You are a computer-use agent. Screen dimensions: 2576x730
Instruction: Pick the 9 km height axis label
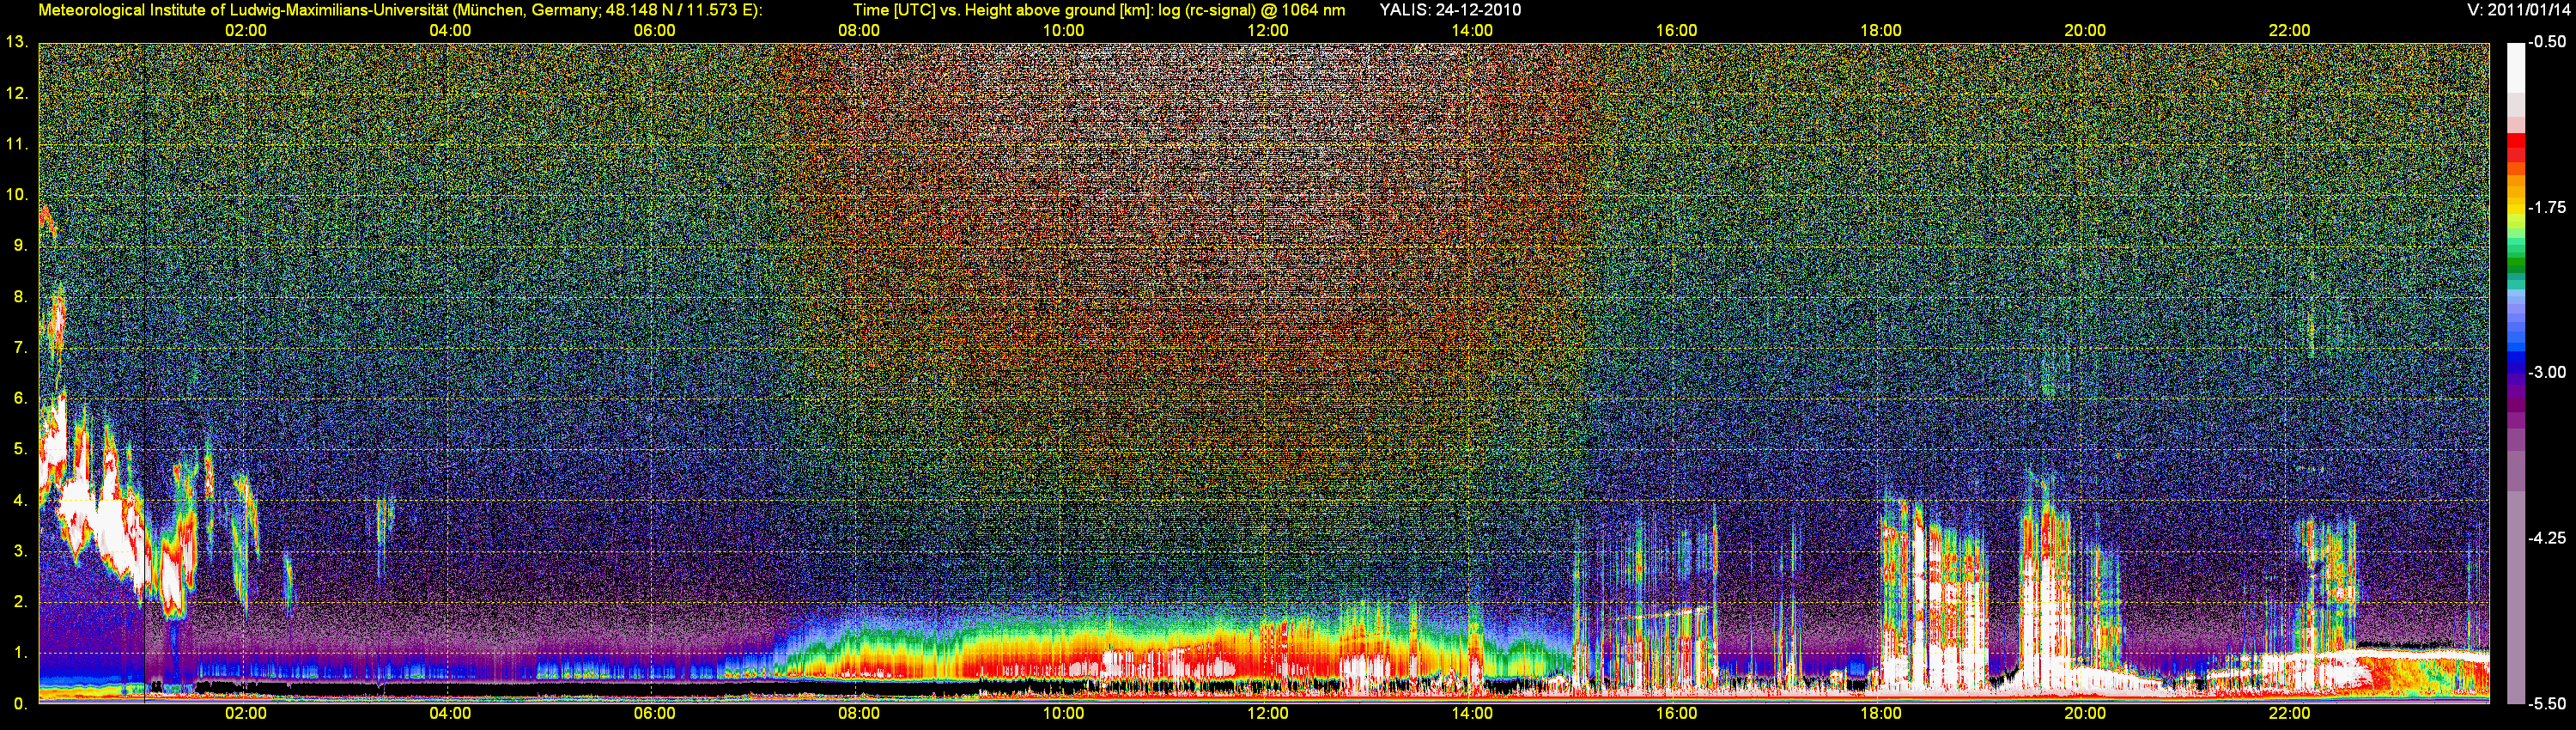20,246
